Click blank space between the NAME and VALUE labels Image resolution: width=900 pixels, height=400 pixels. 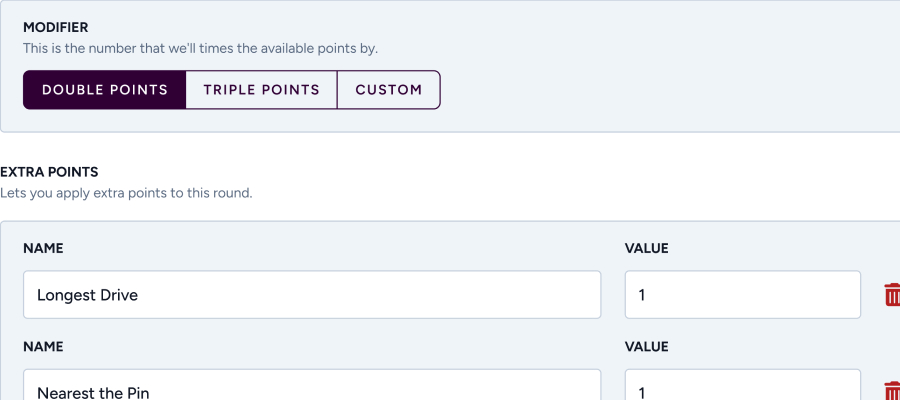[350, 248]
